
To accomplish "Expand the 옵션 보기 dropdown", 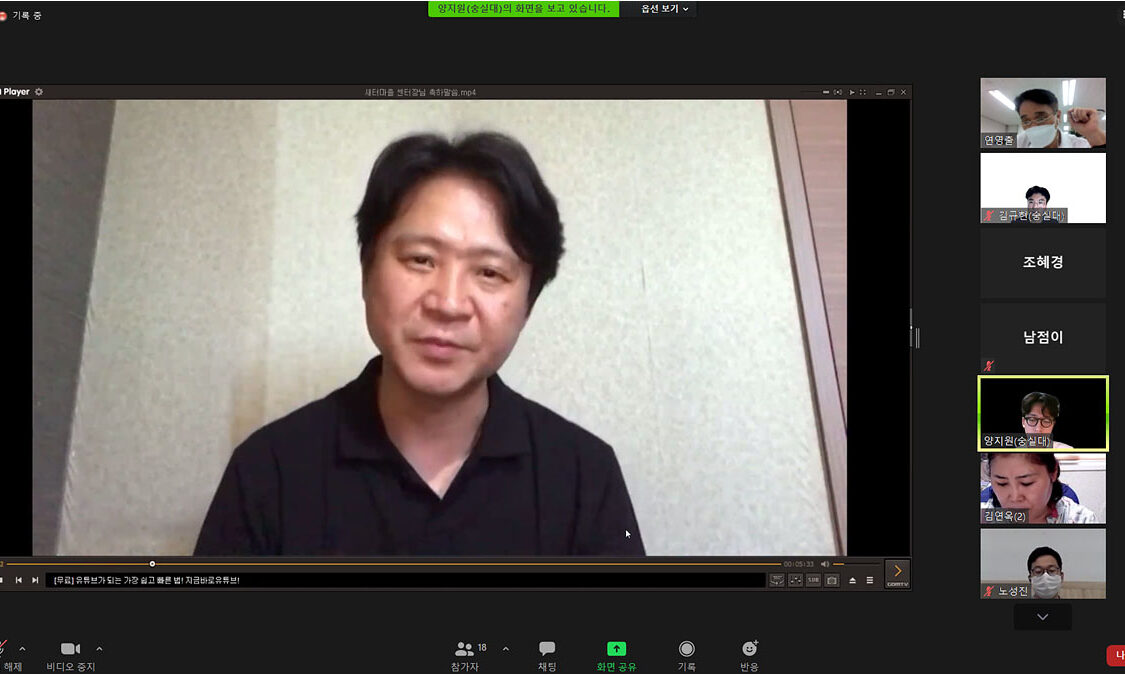I will point(664,9).
